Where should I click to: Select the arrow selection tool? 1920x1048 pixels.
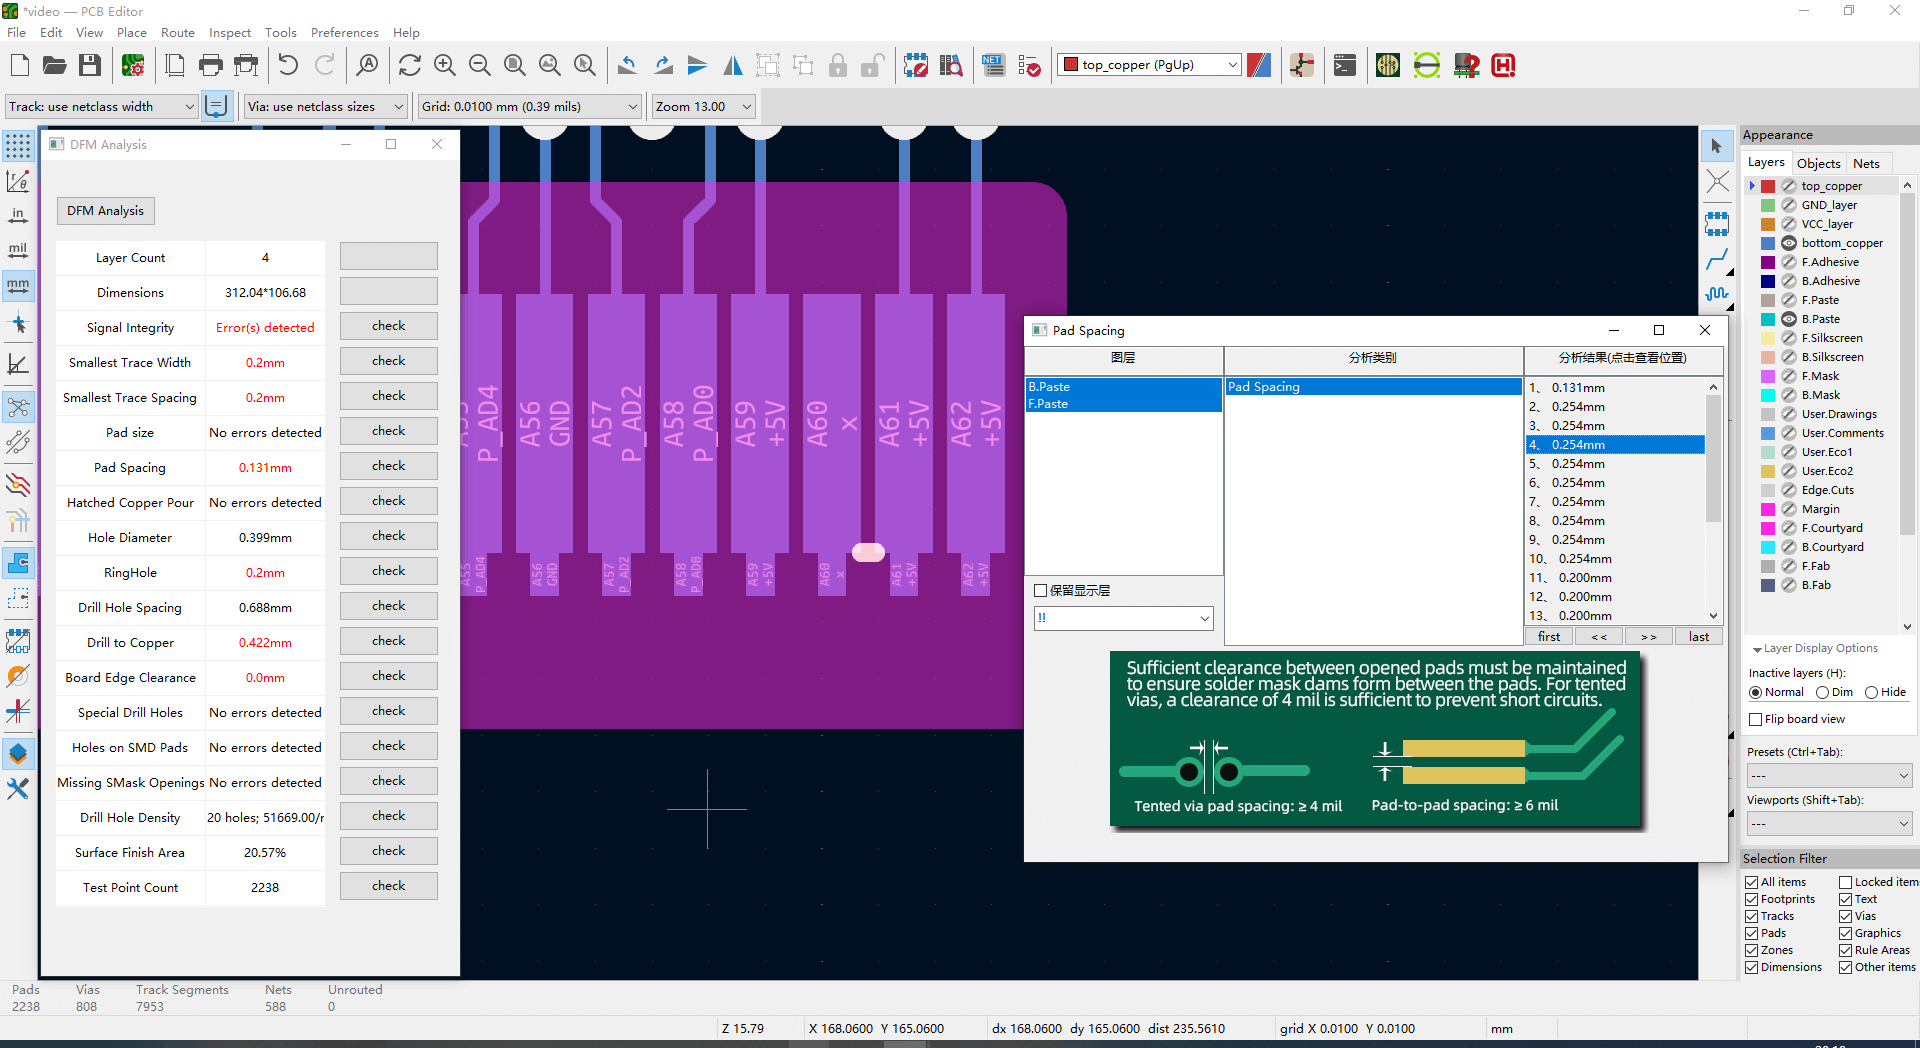click(1716, 147)
